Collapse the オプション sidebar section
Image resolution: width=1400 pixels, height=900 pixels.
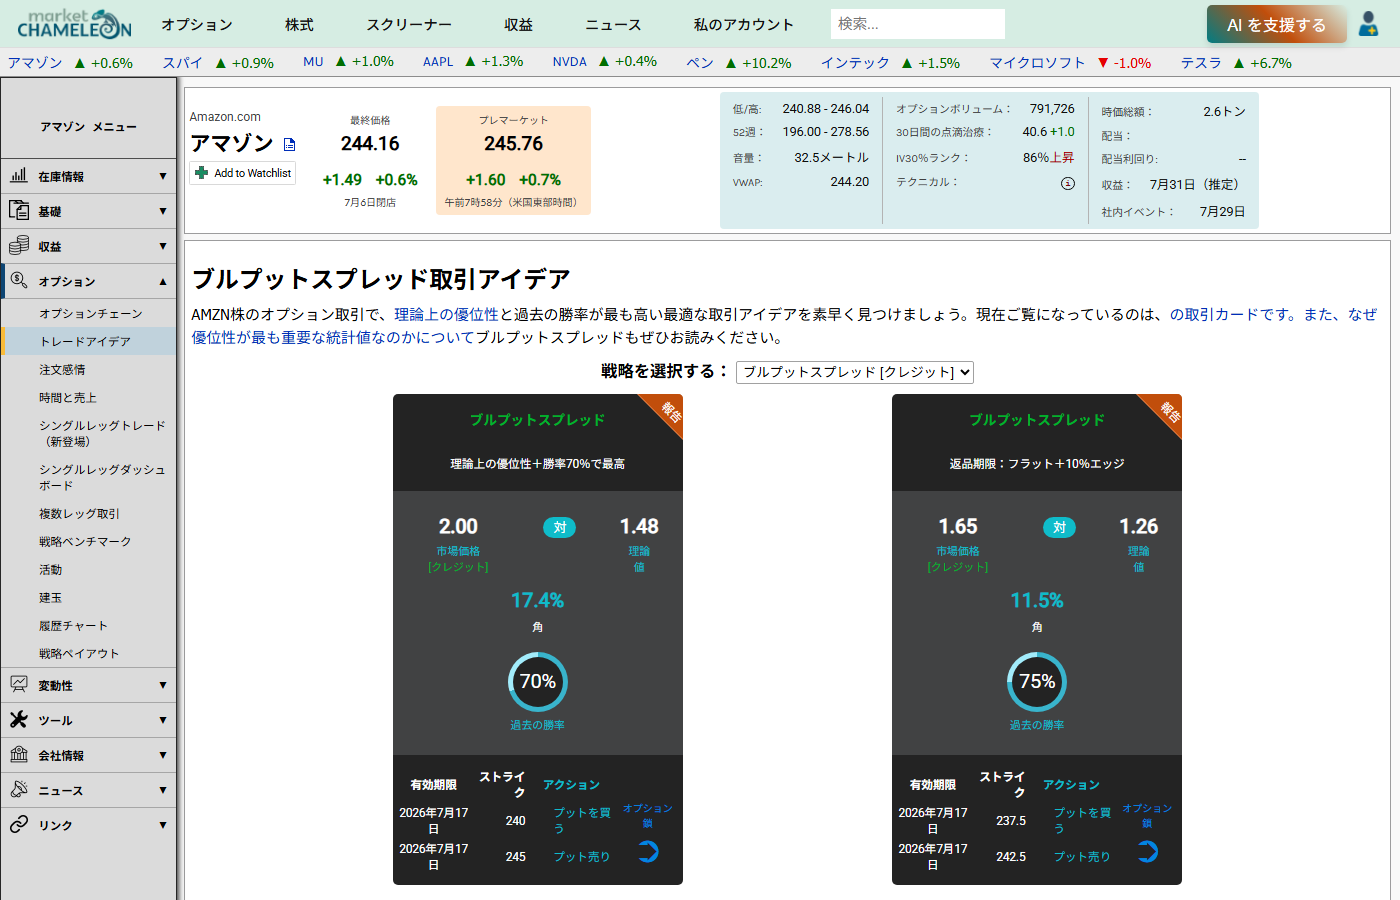[88, 281]
